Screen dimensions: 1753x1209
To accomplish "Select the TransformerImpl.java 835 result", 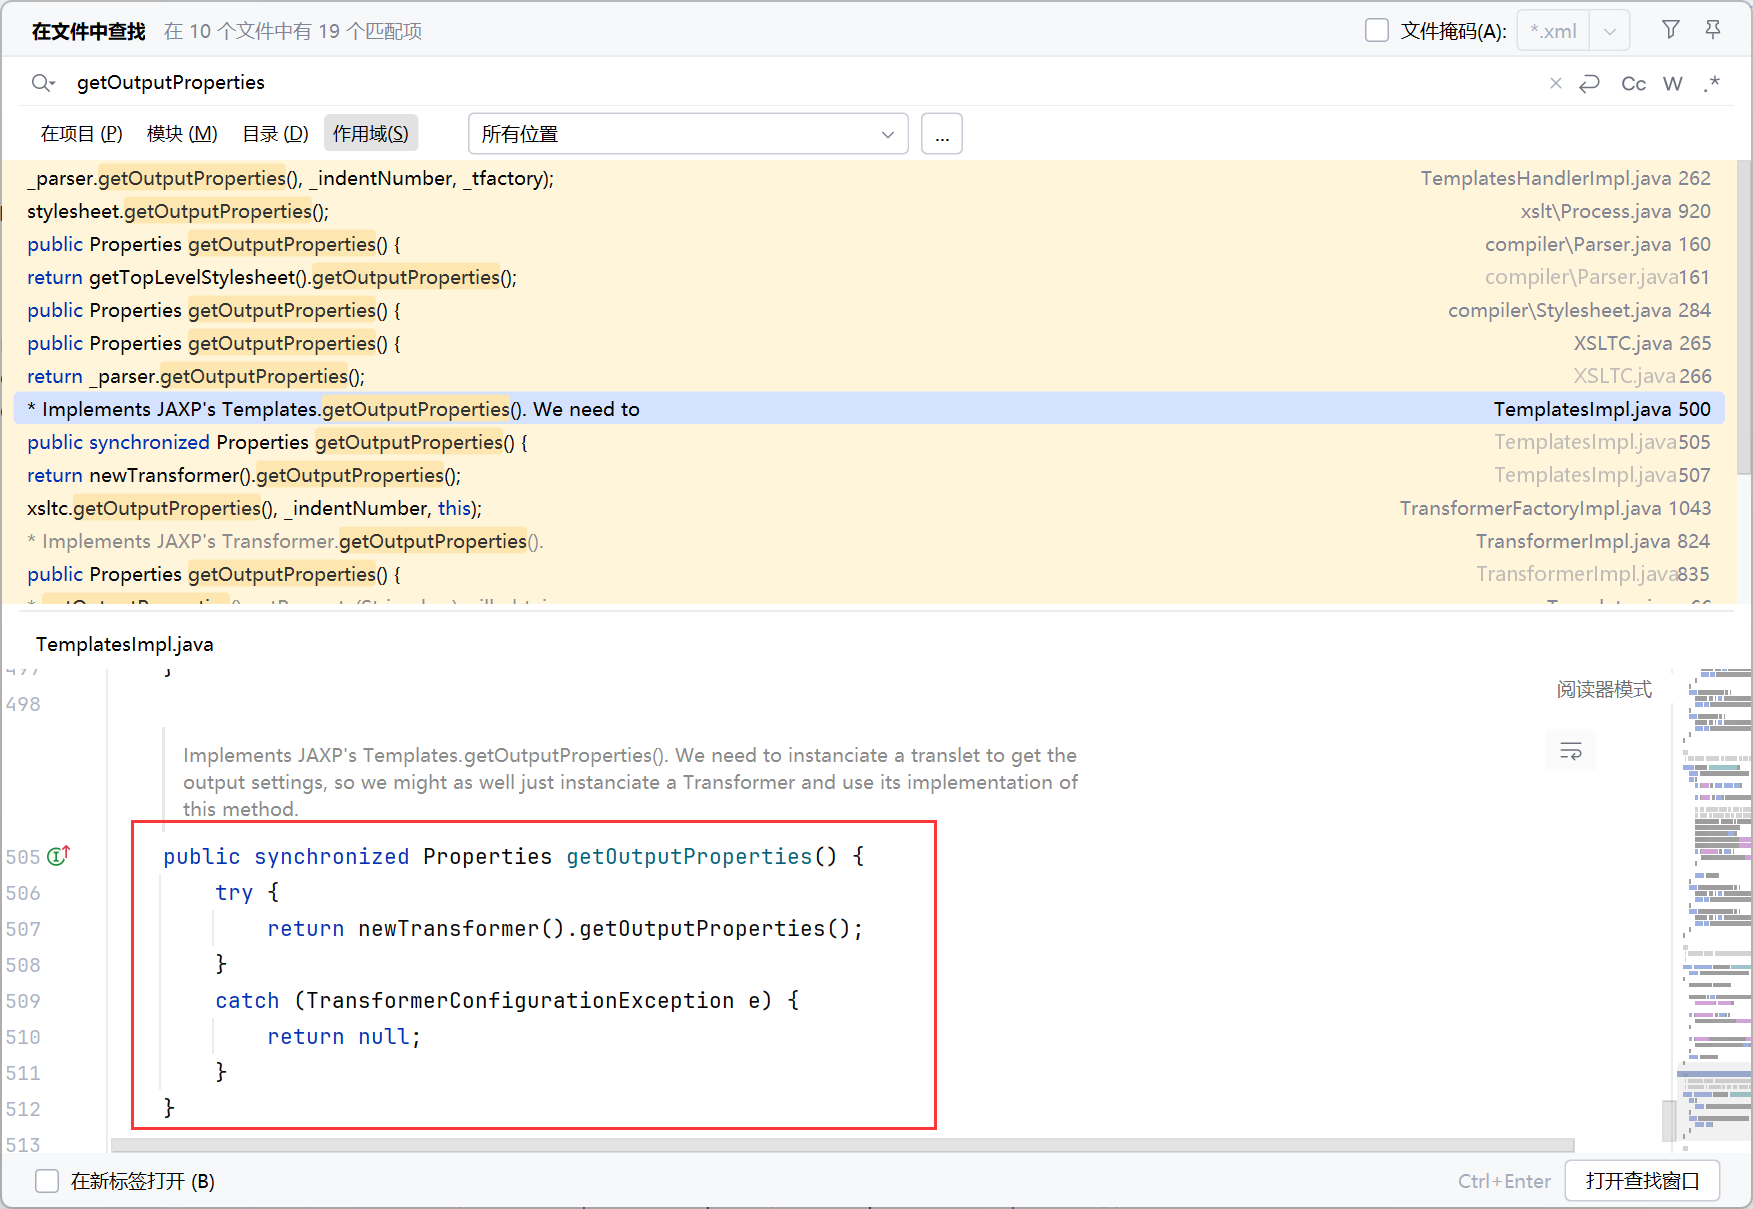I will pyautogui.click(x=868, y=575).
